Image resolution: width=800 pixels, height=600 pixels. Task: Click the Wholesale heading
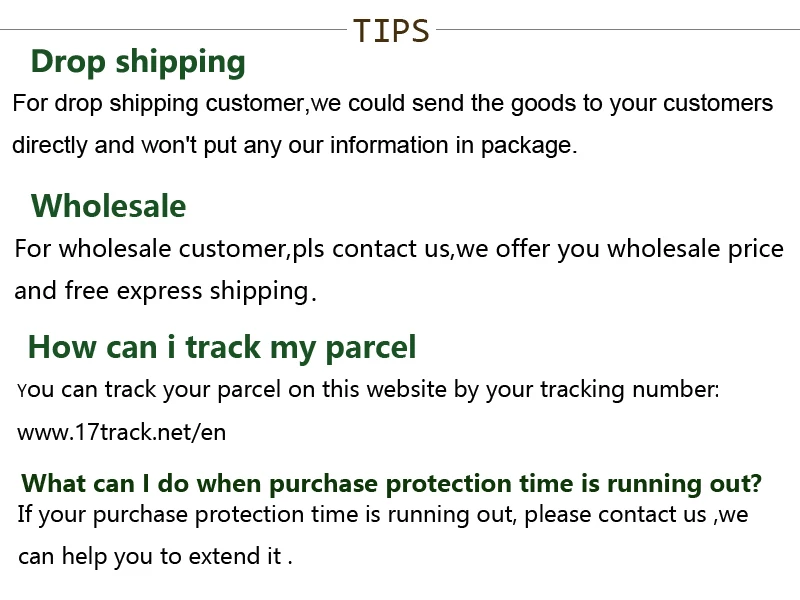click(108, 206)
